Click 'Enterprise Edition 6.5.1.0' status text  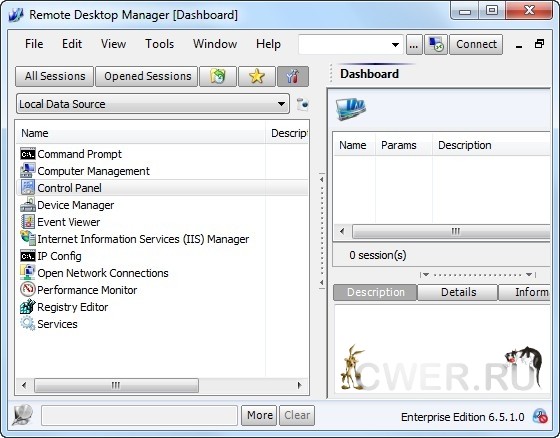click(462, 417)
